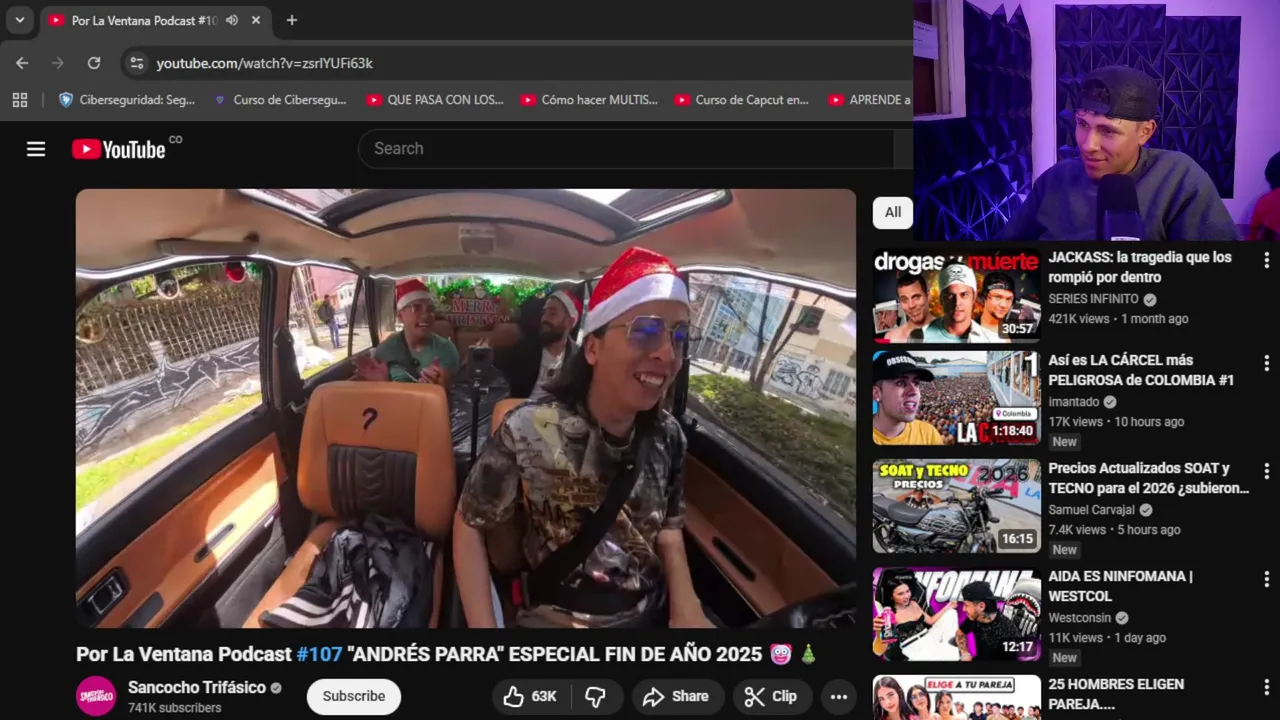Open the #107 hashtag link in title
1280x720 pixels.
[319, 654]
